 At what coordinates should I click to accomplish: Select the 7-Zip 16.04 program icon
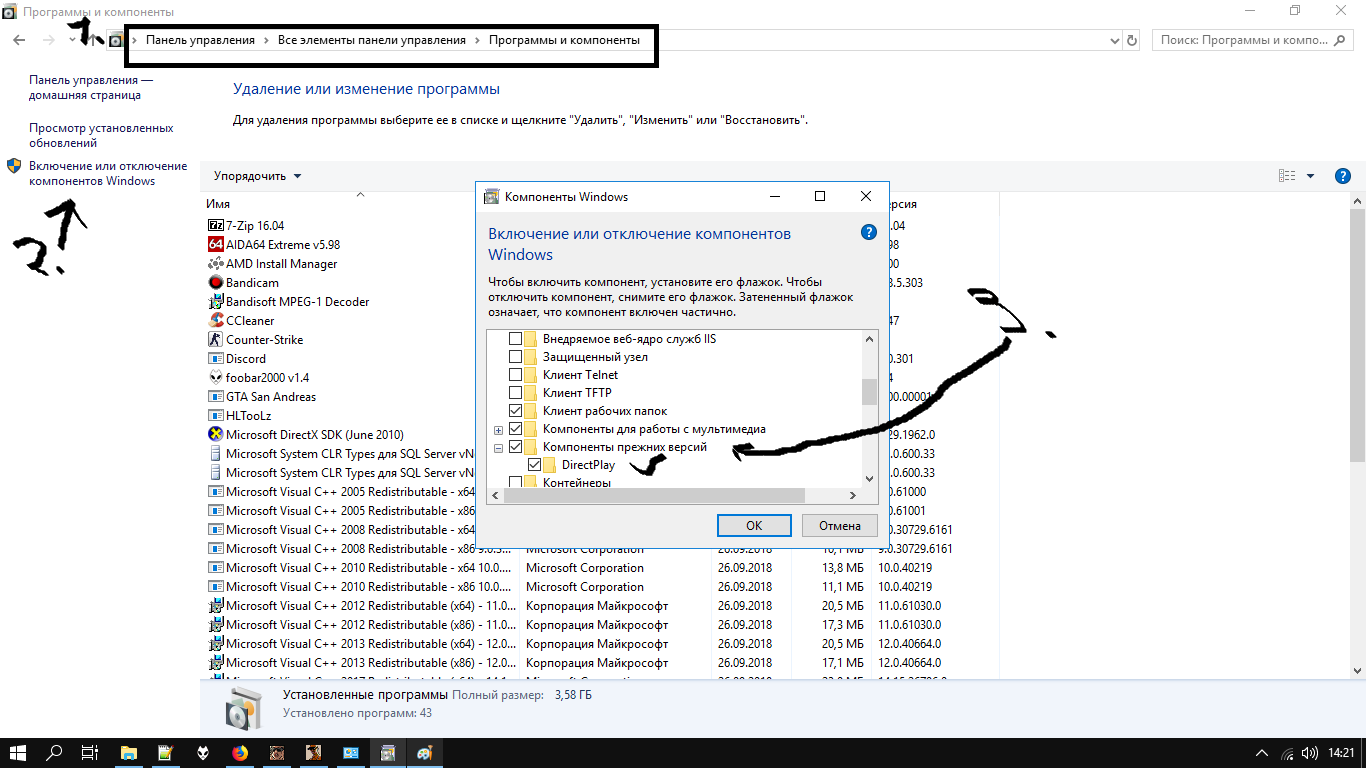[x=215, y=226]
